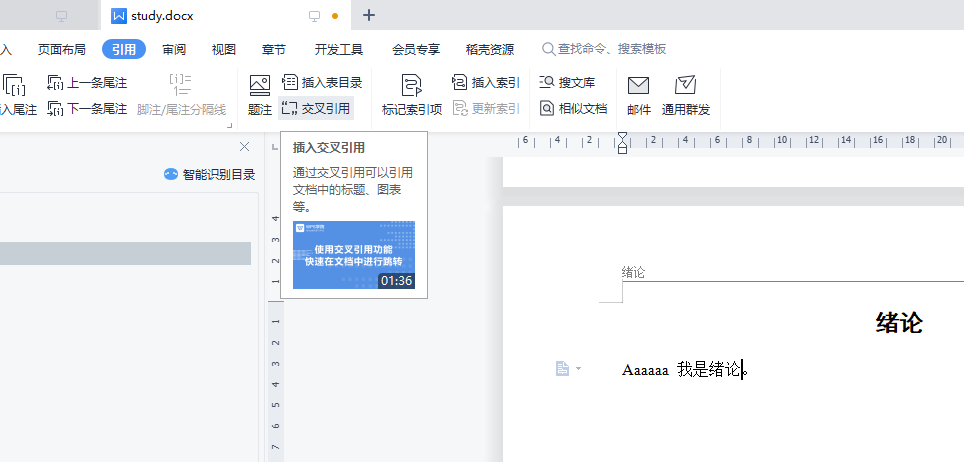Open 搜文库 library search
This screenshot has width=964, height=462.
tap(567, 82)
